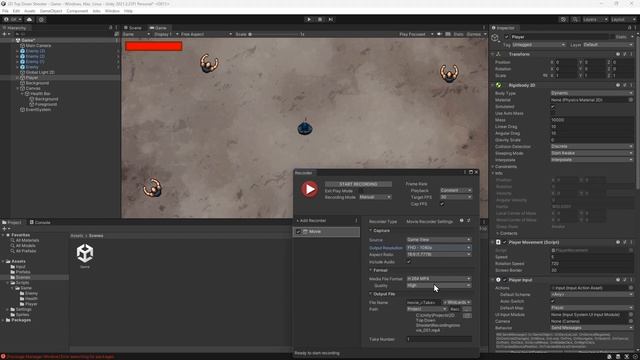The height and width of the screenshot is (360, 640).
Task: Open the Aspect Ratio dropdown
Action: [x=439, y=254]
